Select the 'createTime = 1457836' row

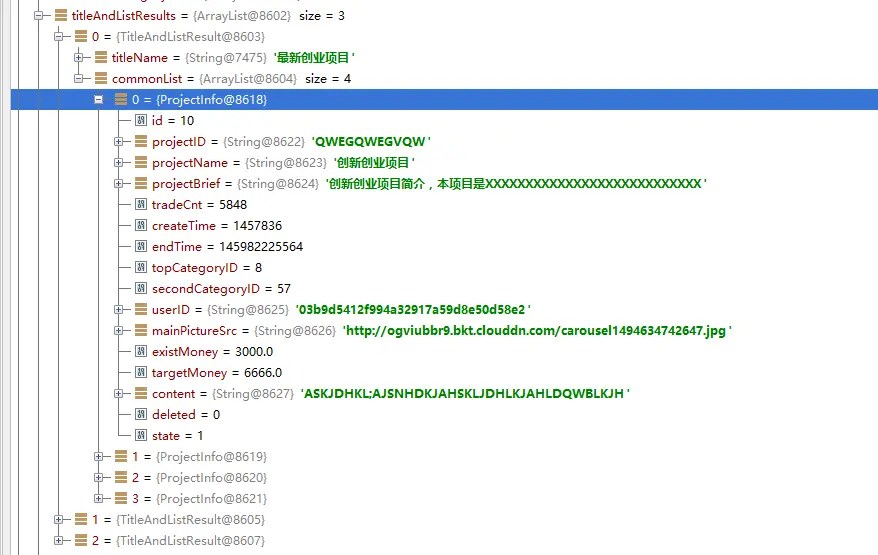point(217,226)
